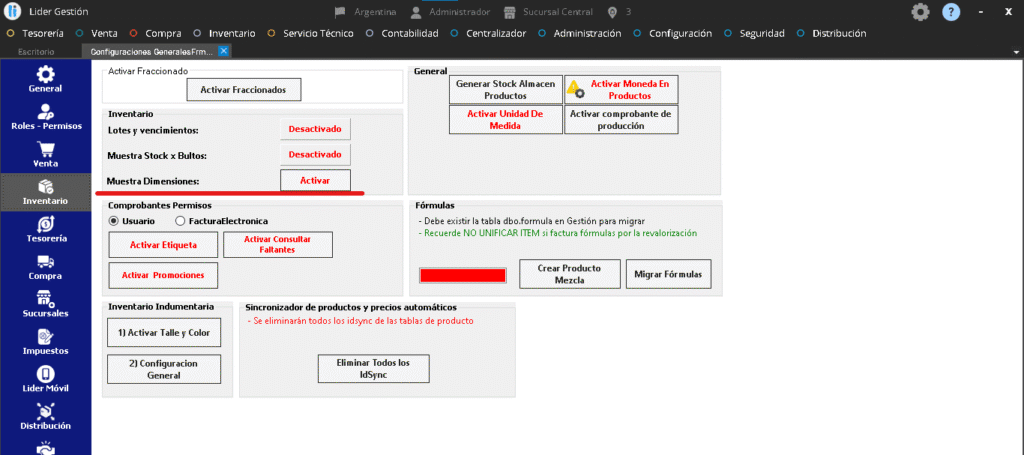Open the Impuestos sidebar section
The width and height of the screenshot is (1024, 455).
[45, 342]
